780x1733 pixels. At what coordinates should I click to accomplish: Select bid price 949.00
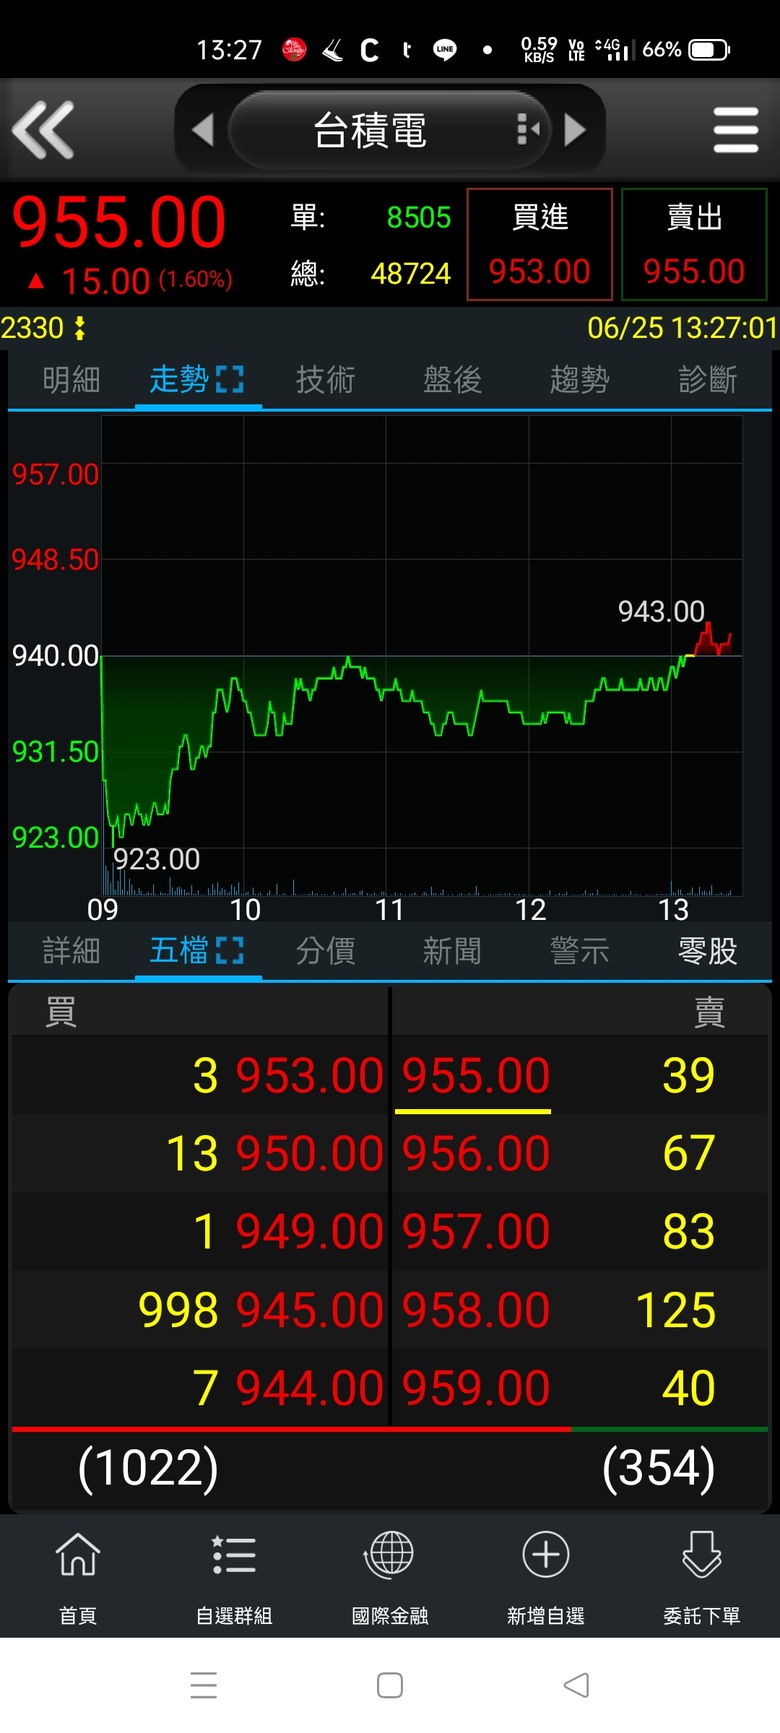[310, 1232]
